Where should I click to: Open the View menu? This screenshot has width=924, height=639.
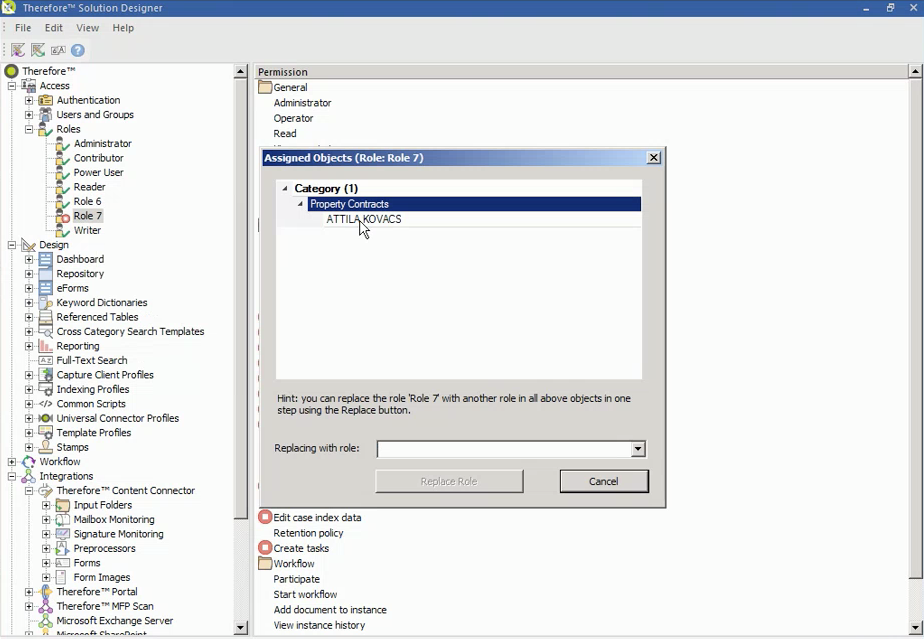pos(87,27)
